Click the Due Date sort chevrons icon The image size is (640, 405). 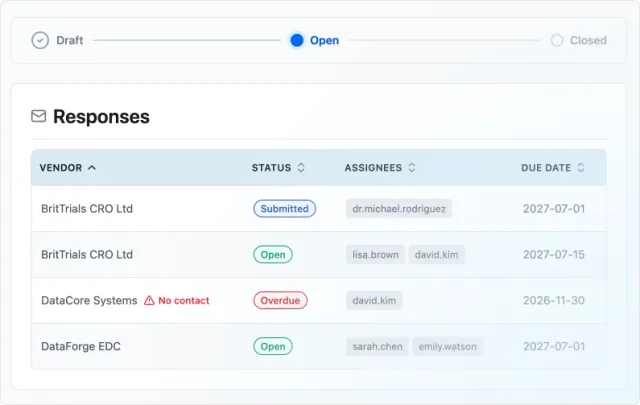pyautogui.click(x=580, y=168)
